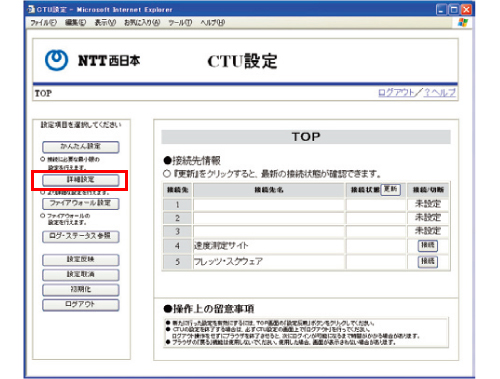Click the 操作上の留意事項 heading
Image resolution: width=500 pixels, height=379 pixels.
point(209,309)
